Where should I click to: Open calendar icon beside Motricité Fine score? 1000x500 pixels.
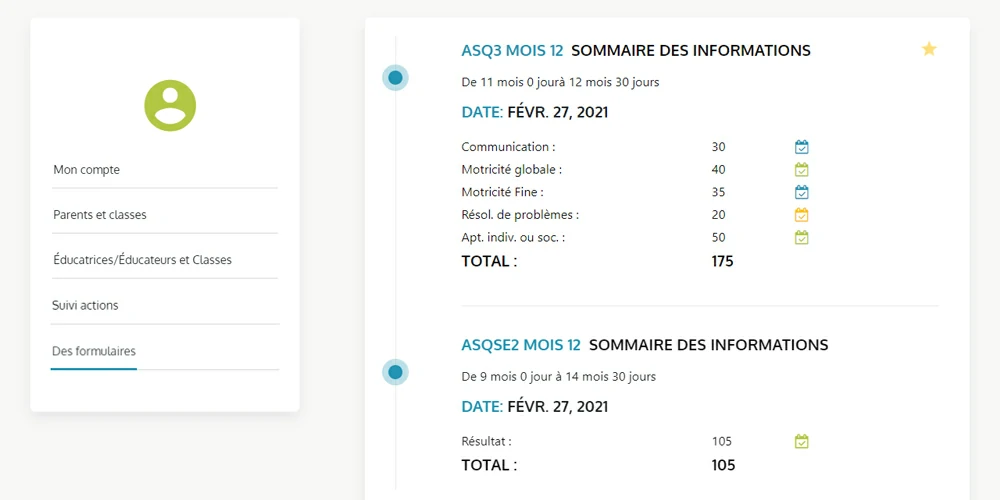[802, 192]
